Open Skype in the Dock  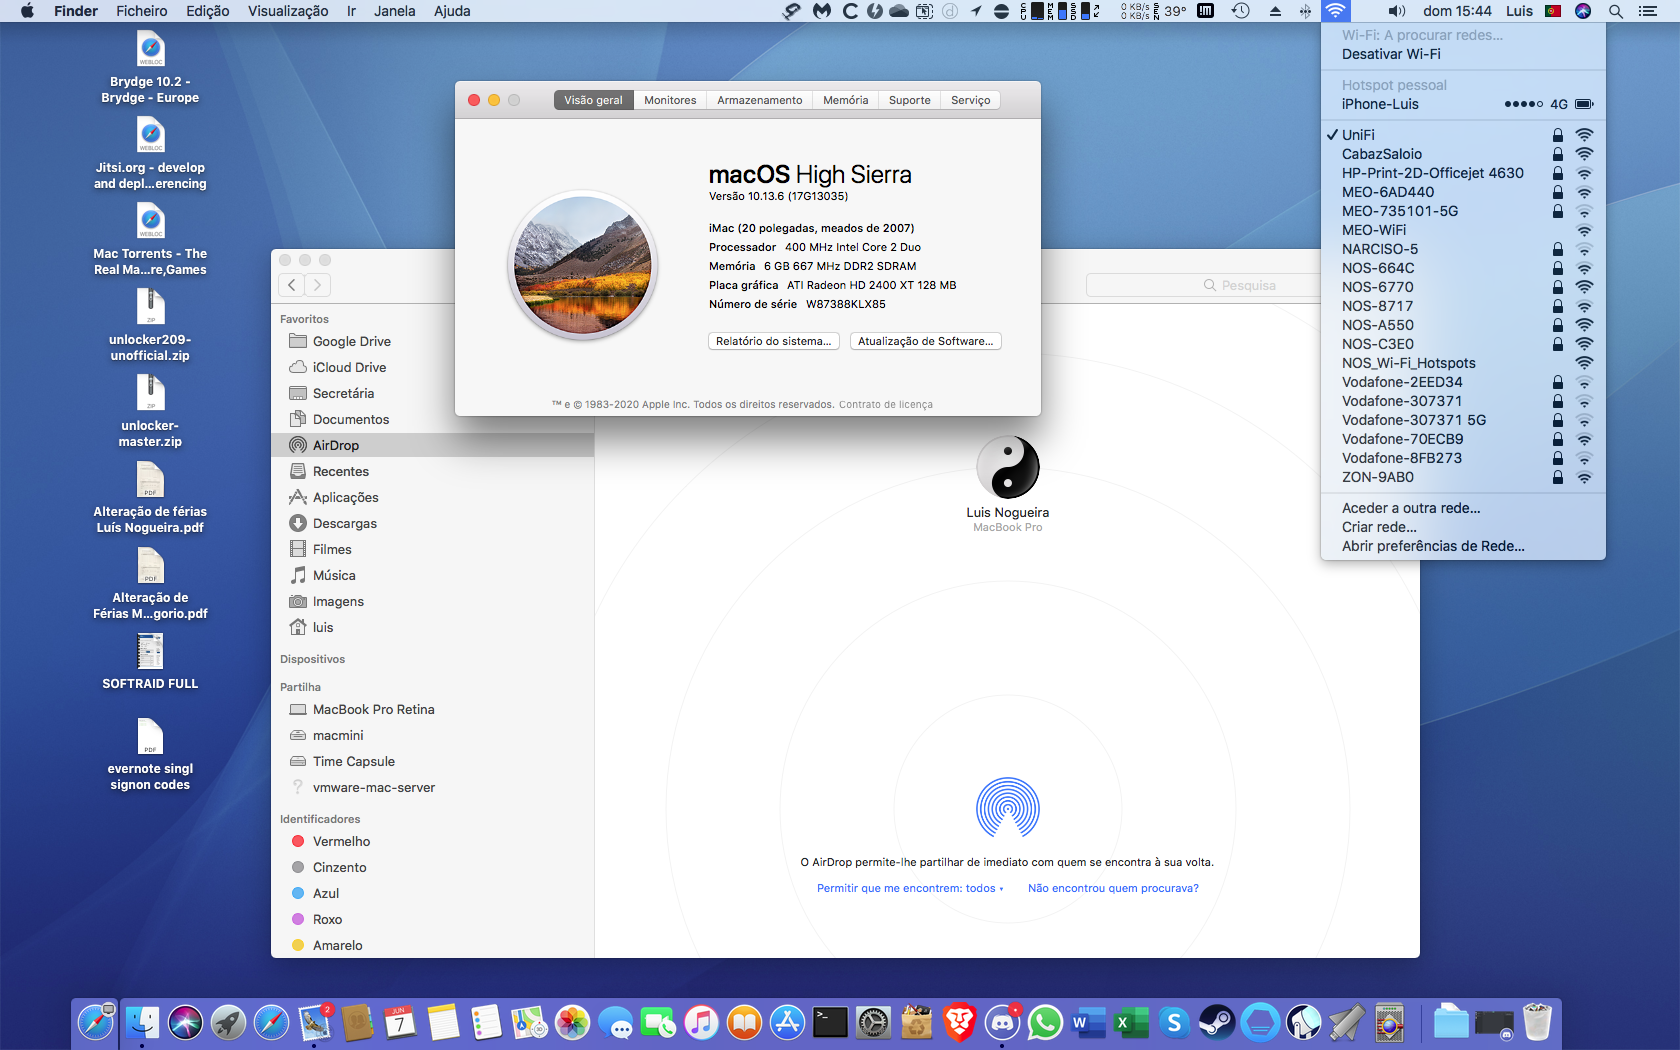(1174, 1022)
